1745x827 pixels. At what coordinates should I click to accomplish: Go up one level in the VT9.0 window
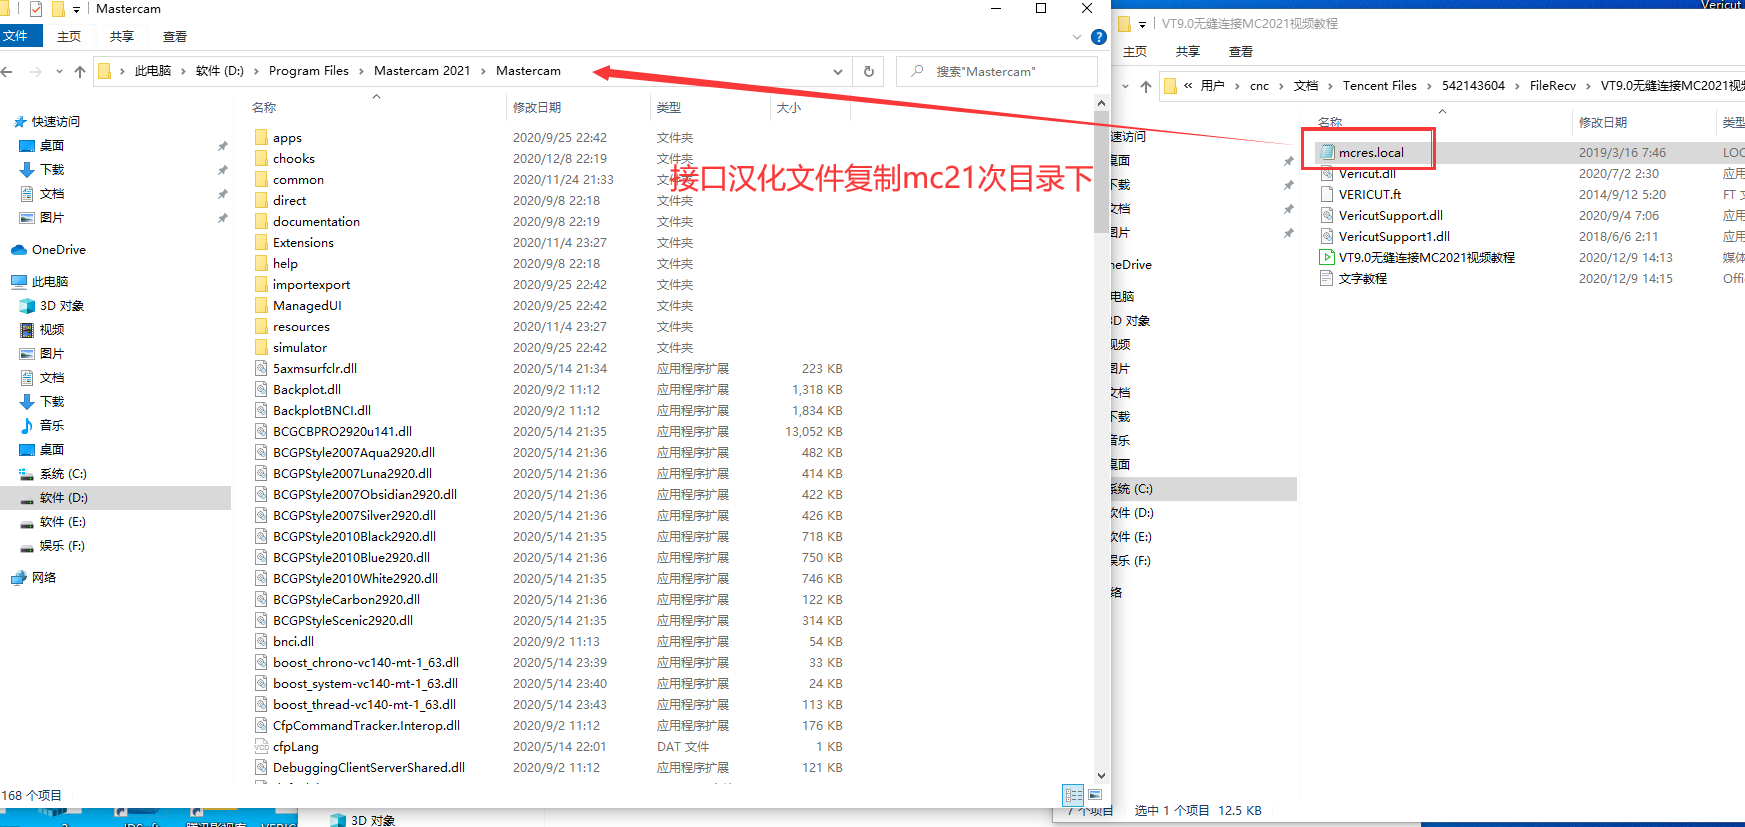click(1146, 86)
